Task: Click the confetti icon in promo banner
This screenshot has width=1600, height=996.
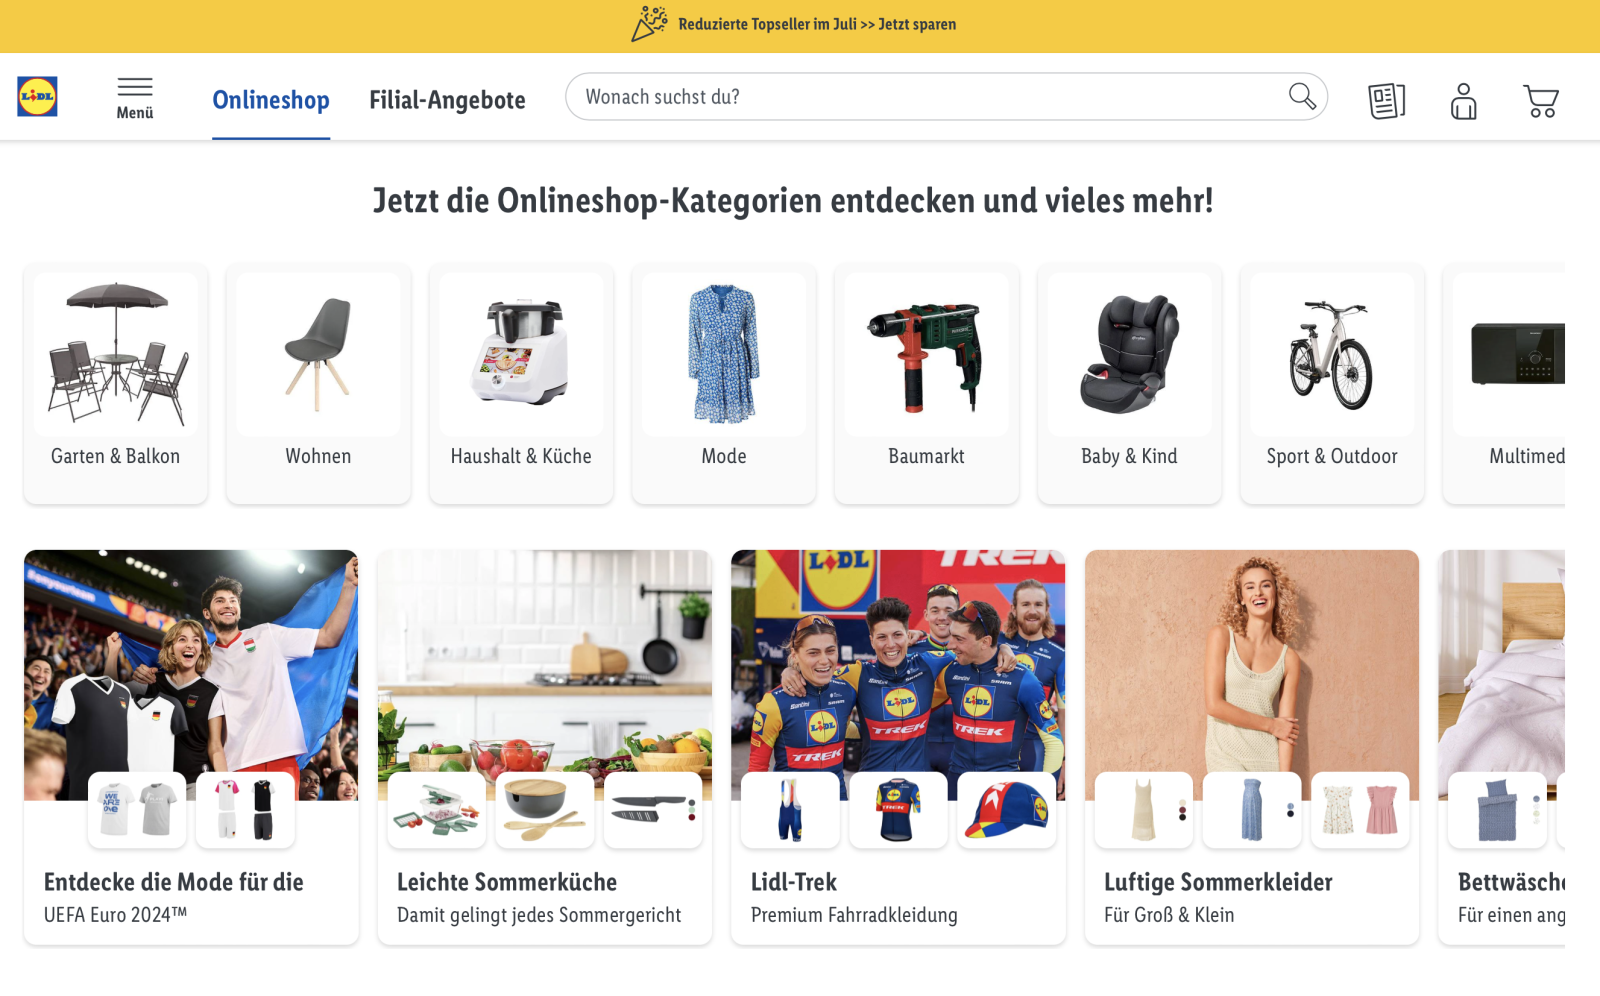Action: point(649,24)
